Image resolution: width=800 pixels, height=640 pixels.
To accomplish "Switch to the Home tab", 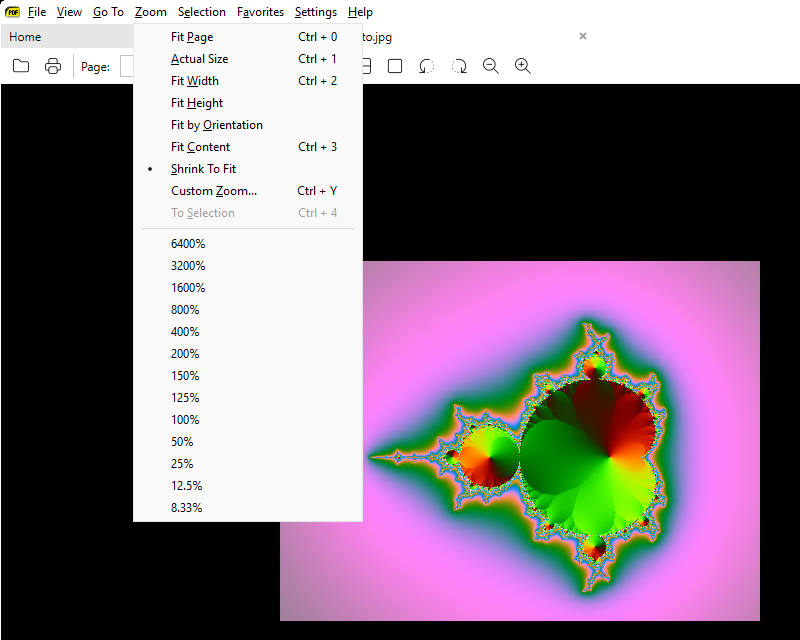I will [25, 37].
